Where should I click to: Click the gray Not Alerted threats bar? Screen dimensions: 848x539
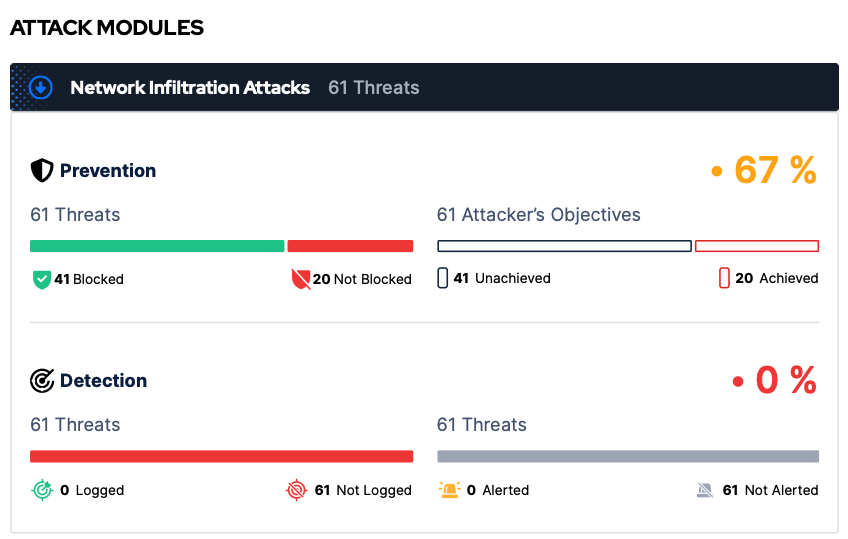point(628,456)
